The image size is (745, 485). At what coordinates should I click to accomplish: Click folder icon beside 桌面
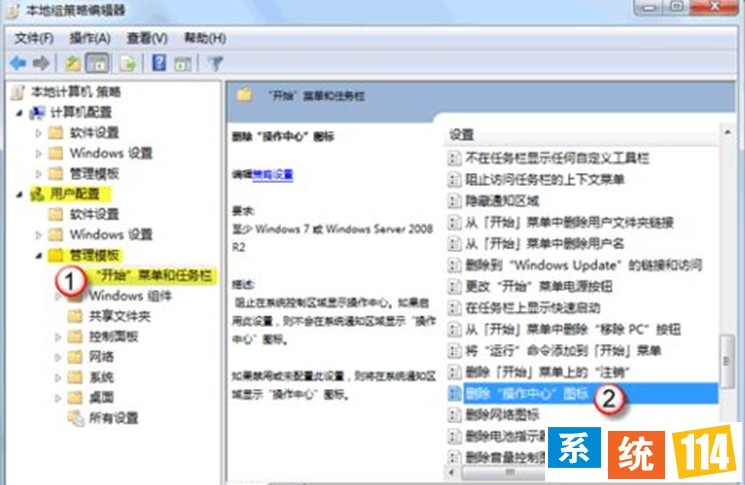(75, 397)
